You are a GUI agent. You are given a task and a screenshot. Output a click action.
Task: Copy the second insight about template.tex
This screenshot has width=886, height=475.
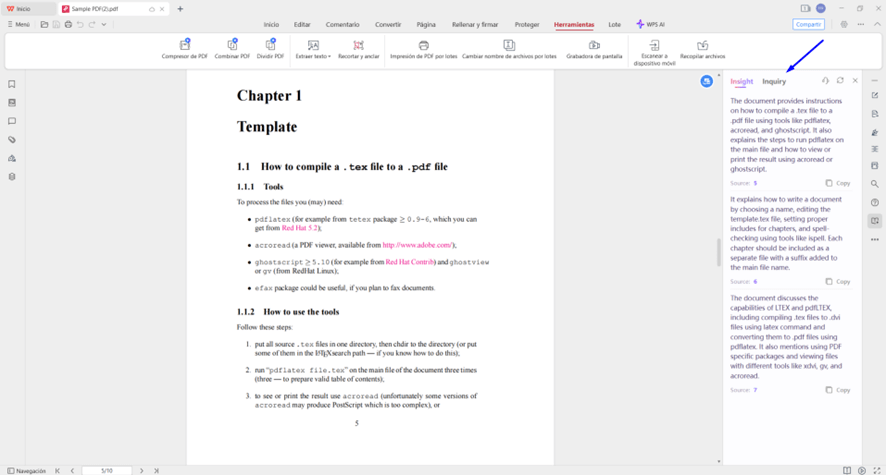coord(838,281)
